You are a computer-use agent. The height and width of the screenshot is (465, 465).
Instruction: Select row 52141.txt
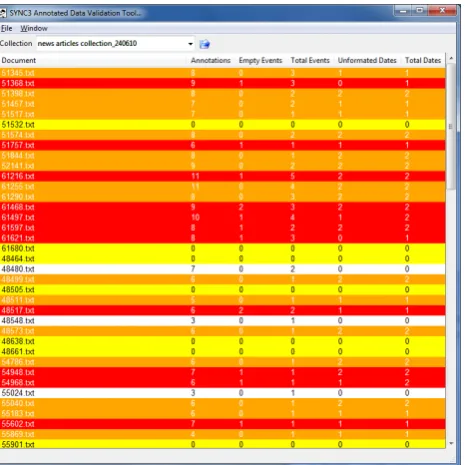pyautogui.click(x=223, y=166)
